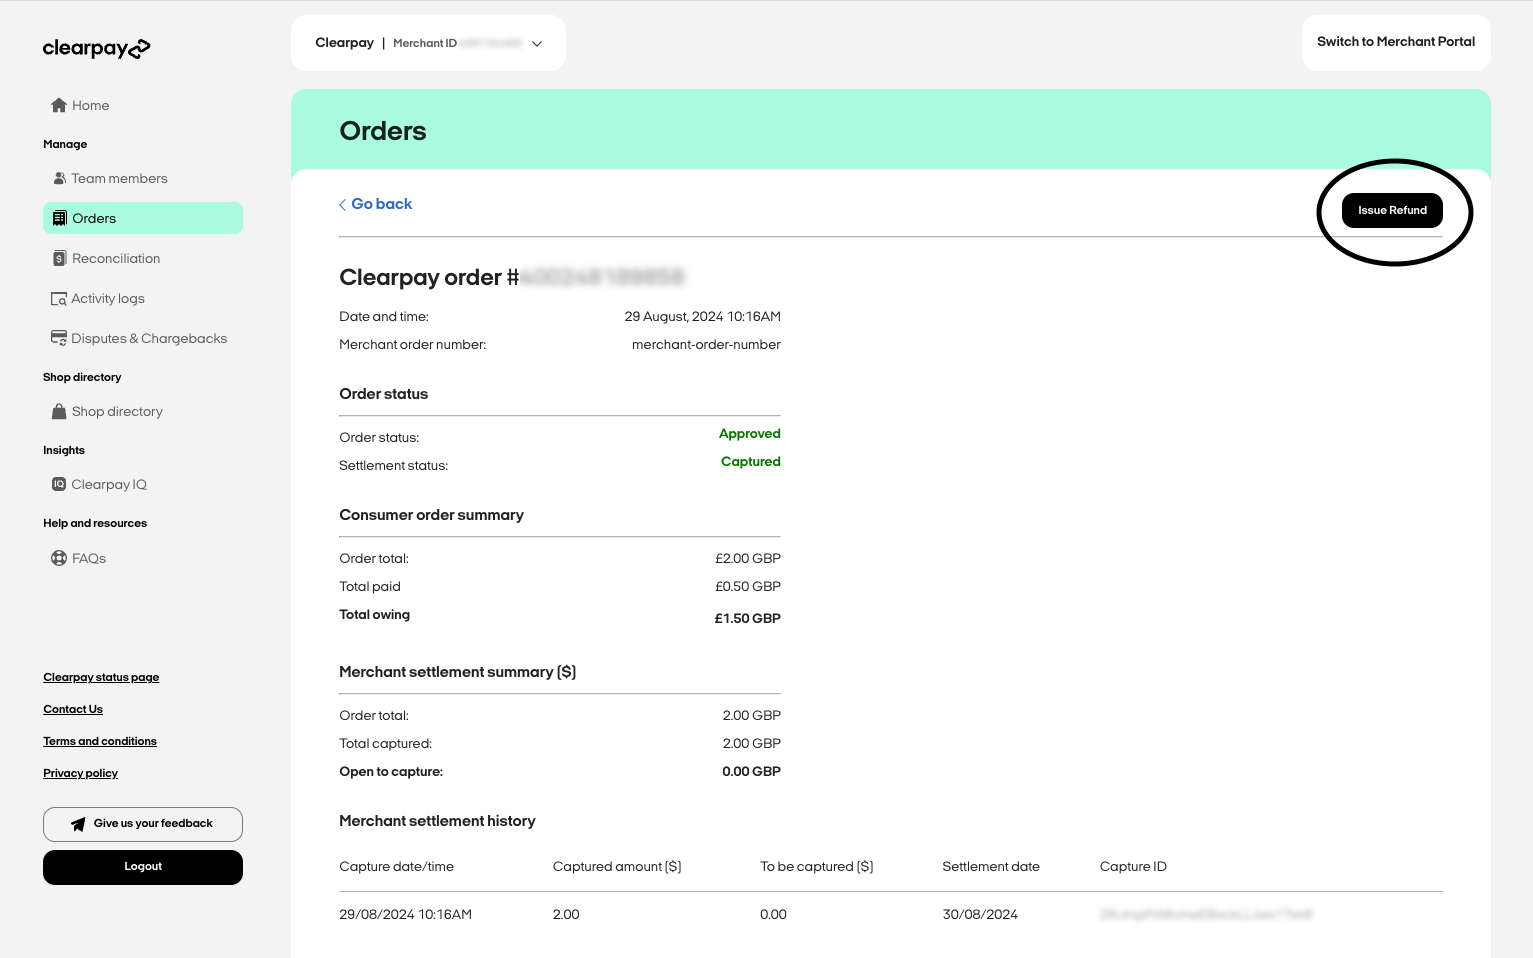
Task: Click the Clearpay logo
Action: [x=96, y=48]
